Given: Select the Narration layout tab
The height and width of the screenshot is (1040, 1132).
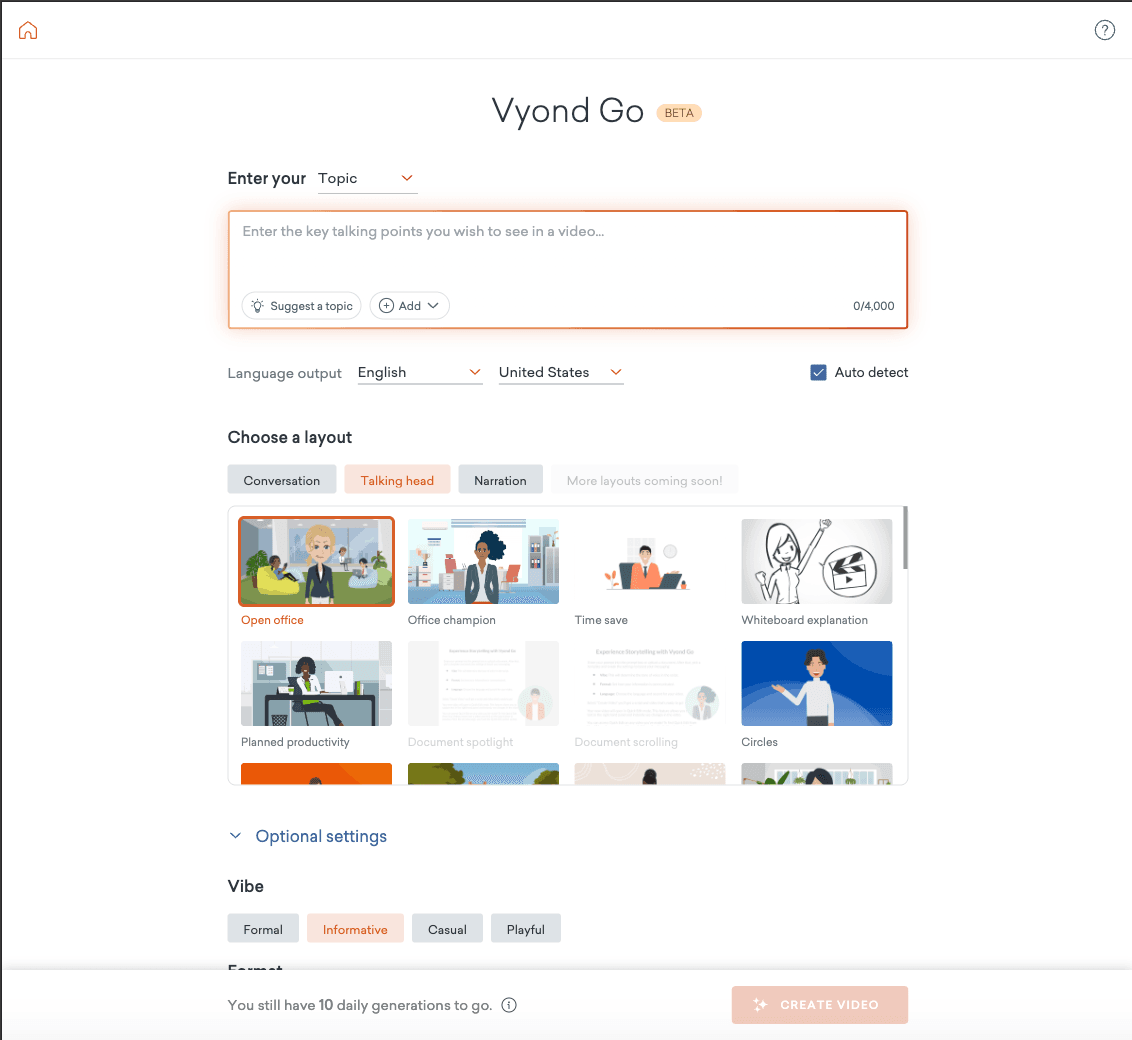Looking at the screenshot, I should 500,480.
